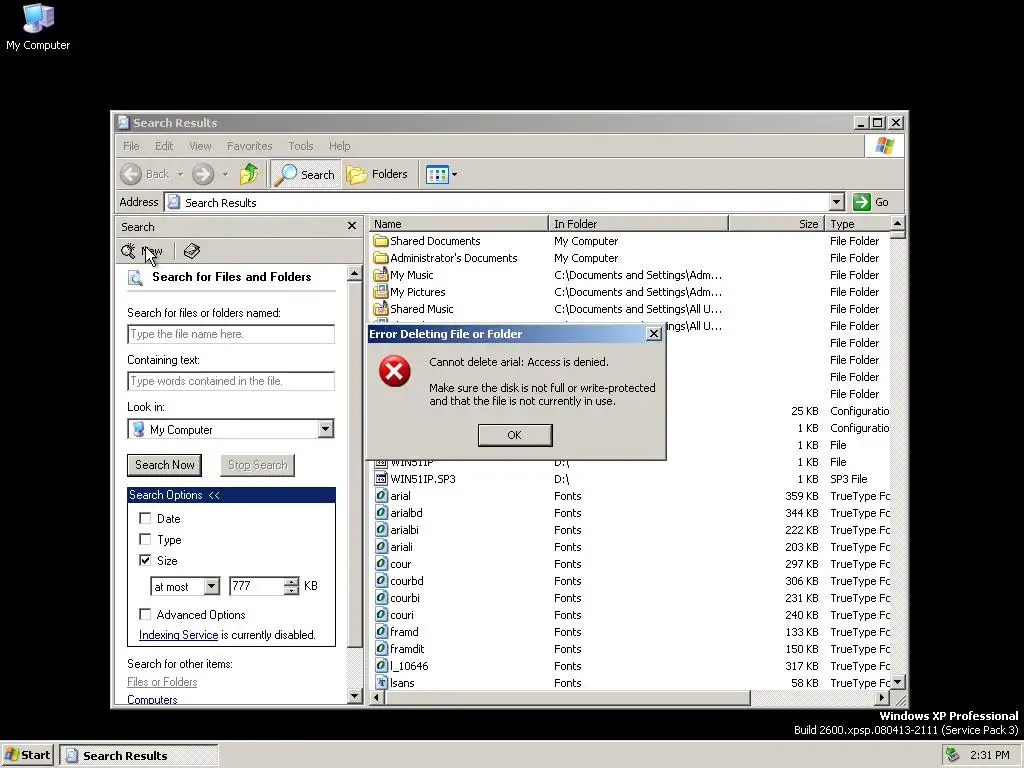Click Start button on taskbar
Screen dimensions: 1024x768
[27, 755]
